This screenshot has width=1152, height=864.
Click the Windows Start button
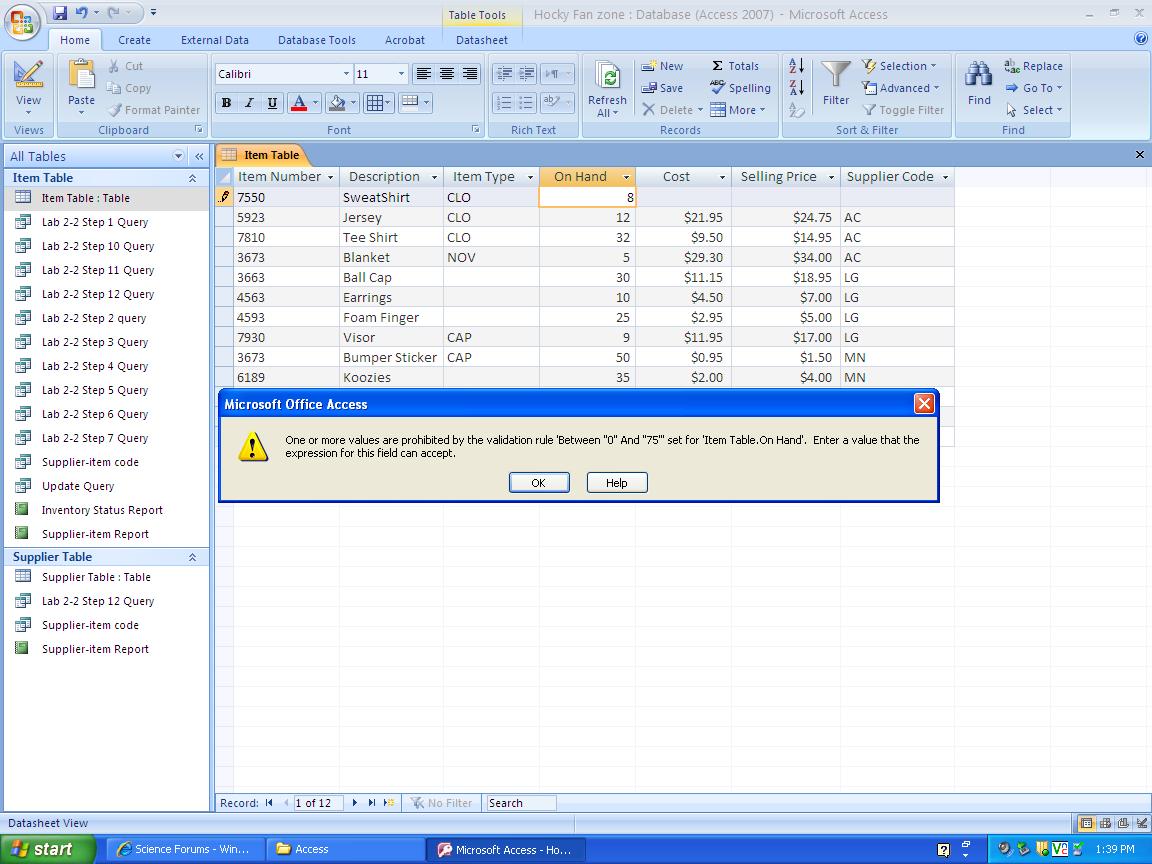pyautogui.click(x=48, y=849)
